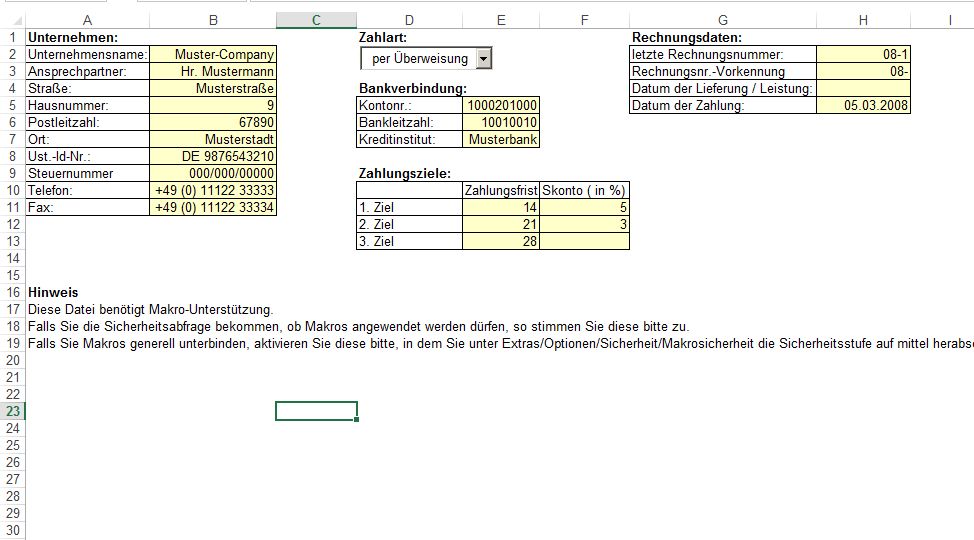Image resolution: width=974 pixels, height=540 pixels.
Task: Select column H header
Action: click(x=863, y=21)
